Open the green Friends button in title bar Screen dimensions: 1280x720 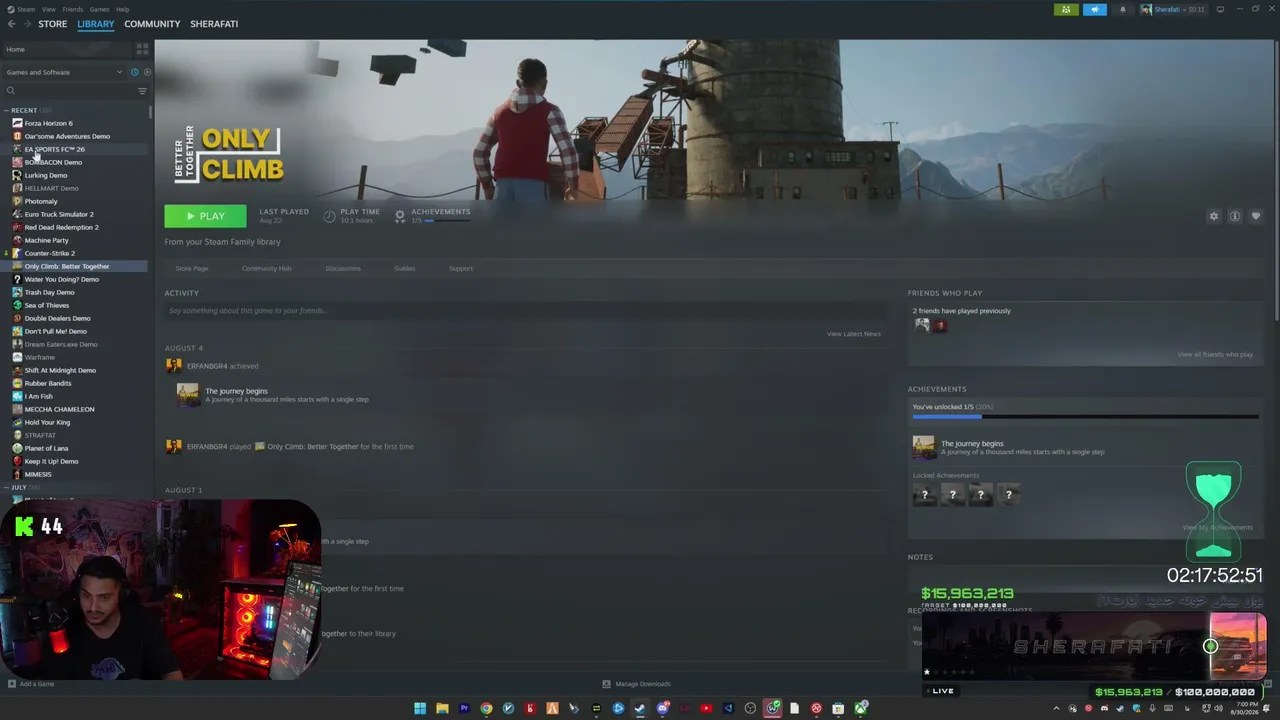click(x=1066, y=10)
